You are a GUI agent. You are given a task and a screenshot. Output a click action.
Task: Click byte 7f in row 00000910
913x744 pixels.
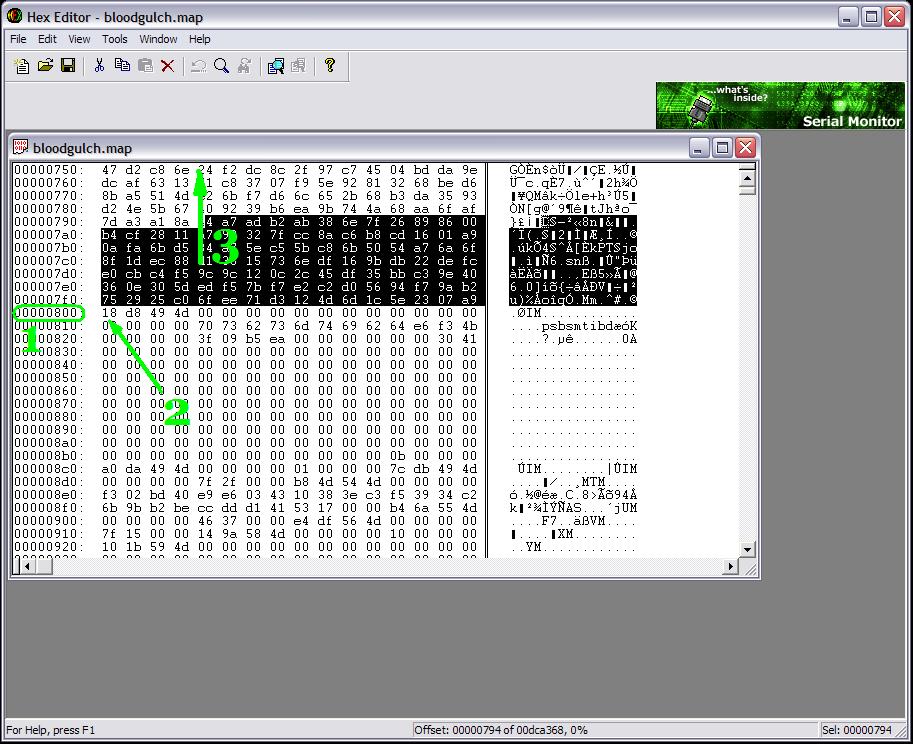point(109,534)
